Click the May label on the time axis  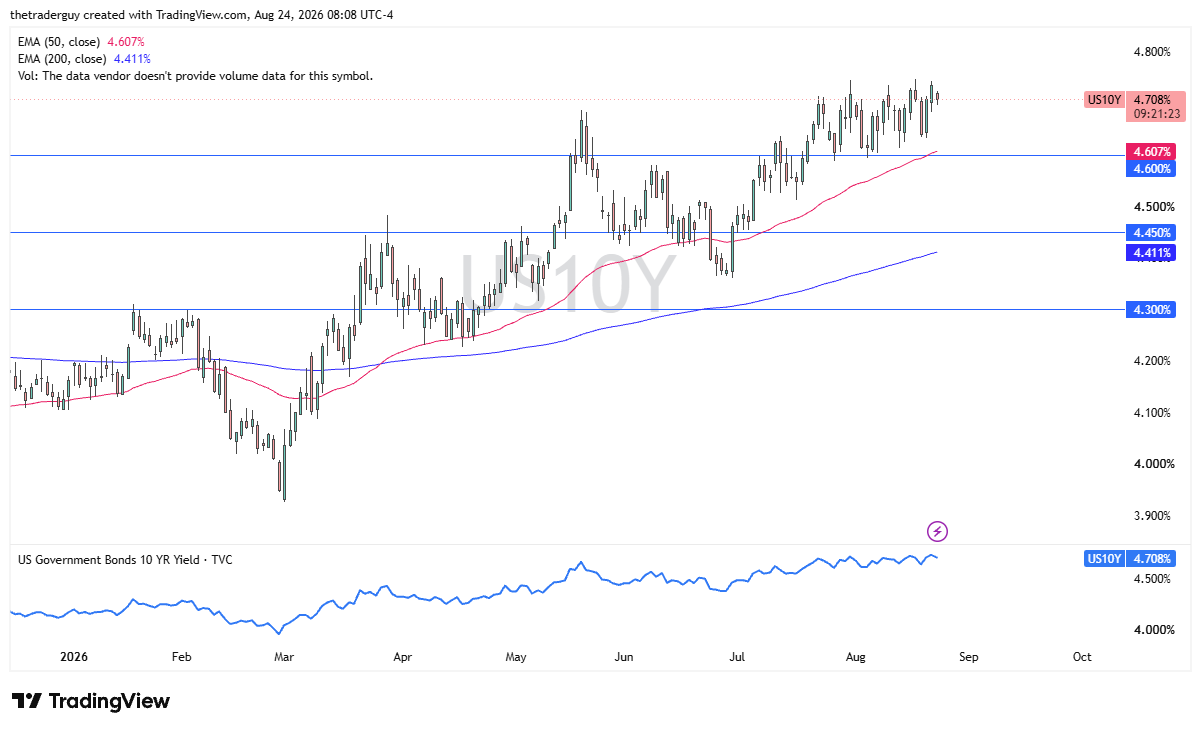coord(516,657)
